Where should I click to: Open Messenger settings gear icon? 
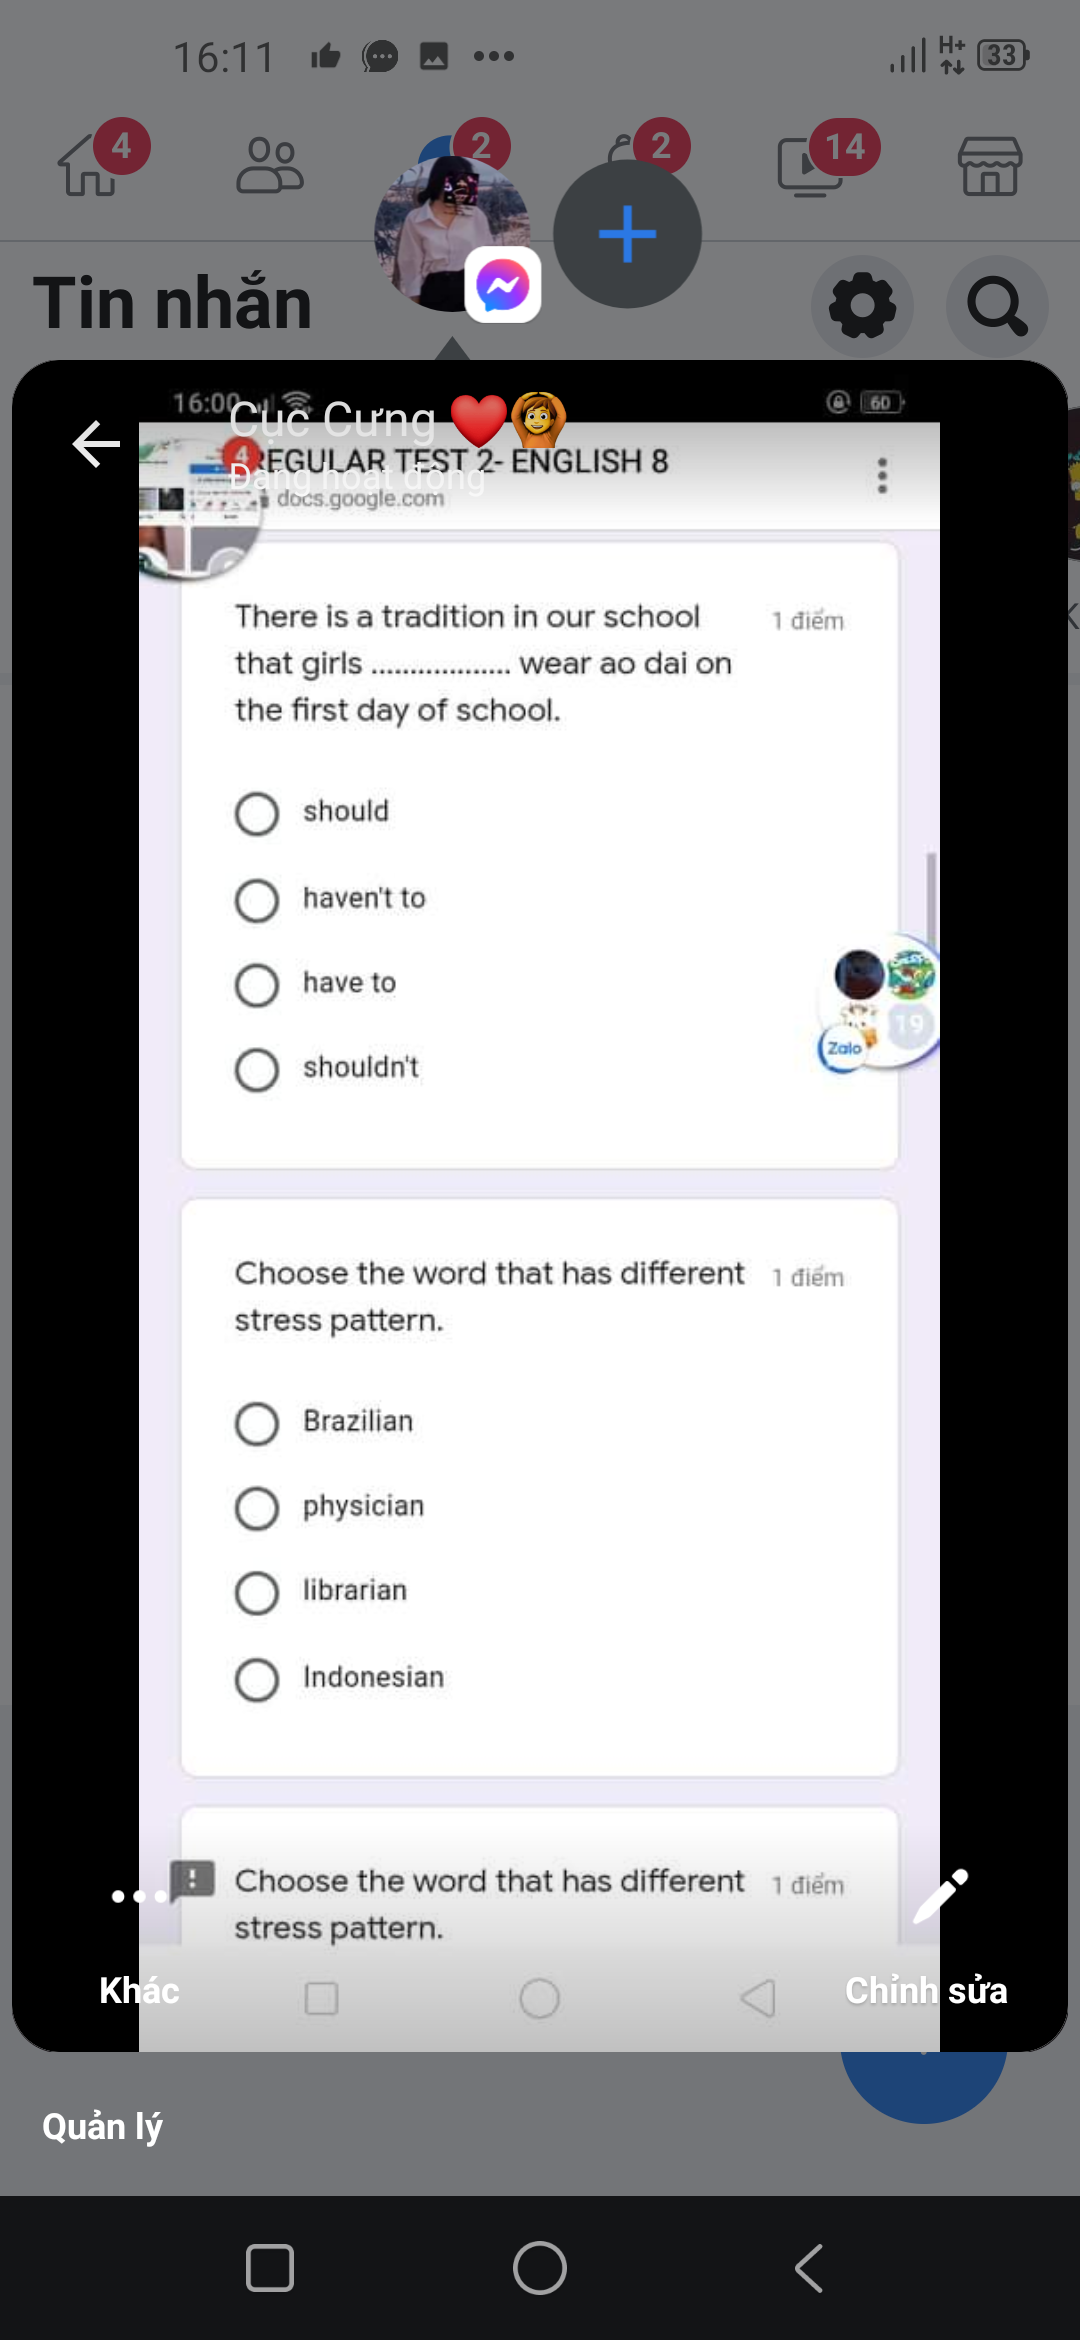click(862, 307)
